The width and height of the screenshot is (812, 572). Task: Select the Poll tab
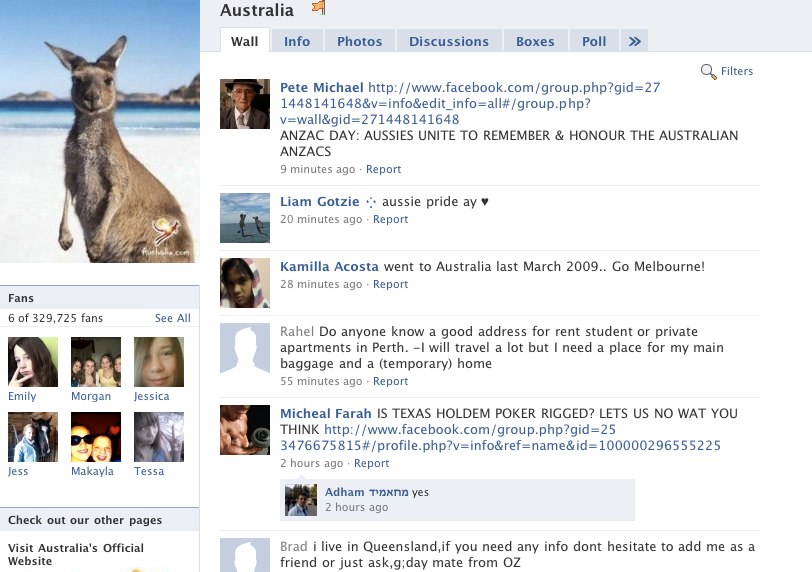pos(594,41)
